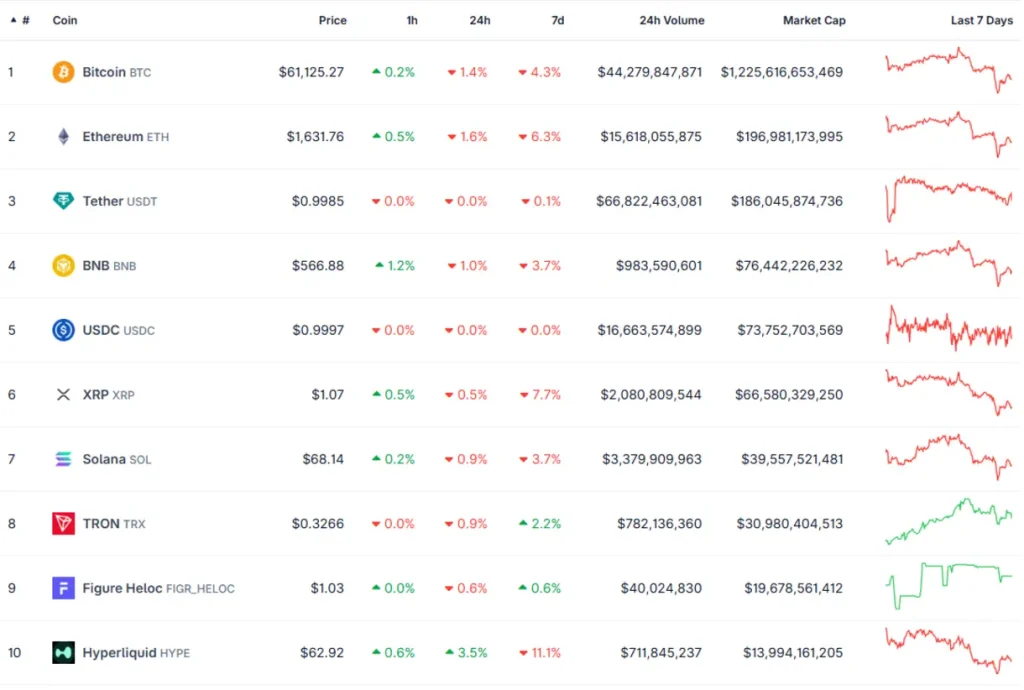
Task: Click TRON 7d change 2.2%
Action: (x=540, y=524)
